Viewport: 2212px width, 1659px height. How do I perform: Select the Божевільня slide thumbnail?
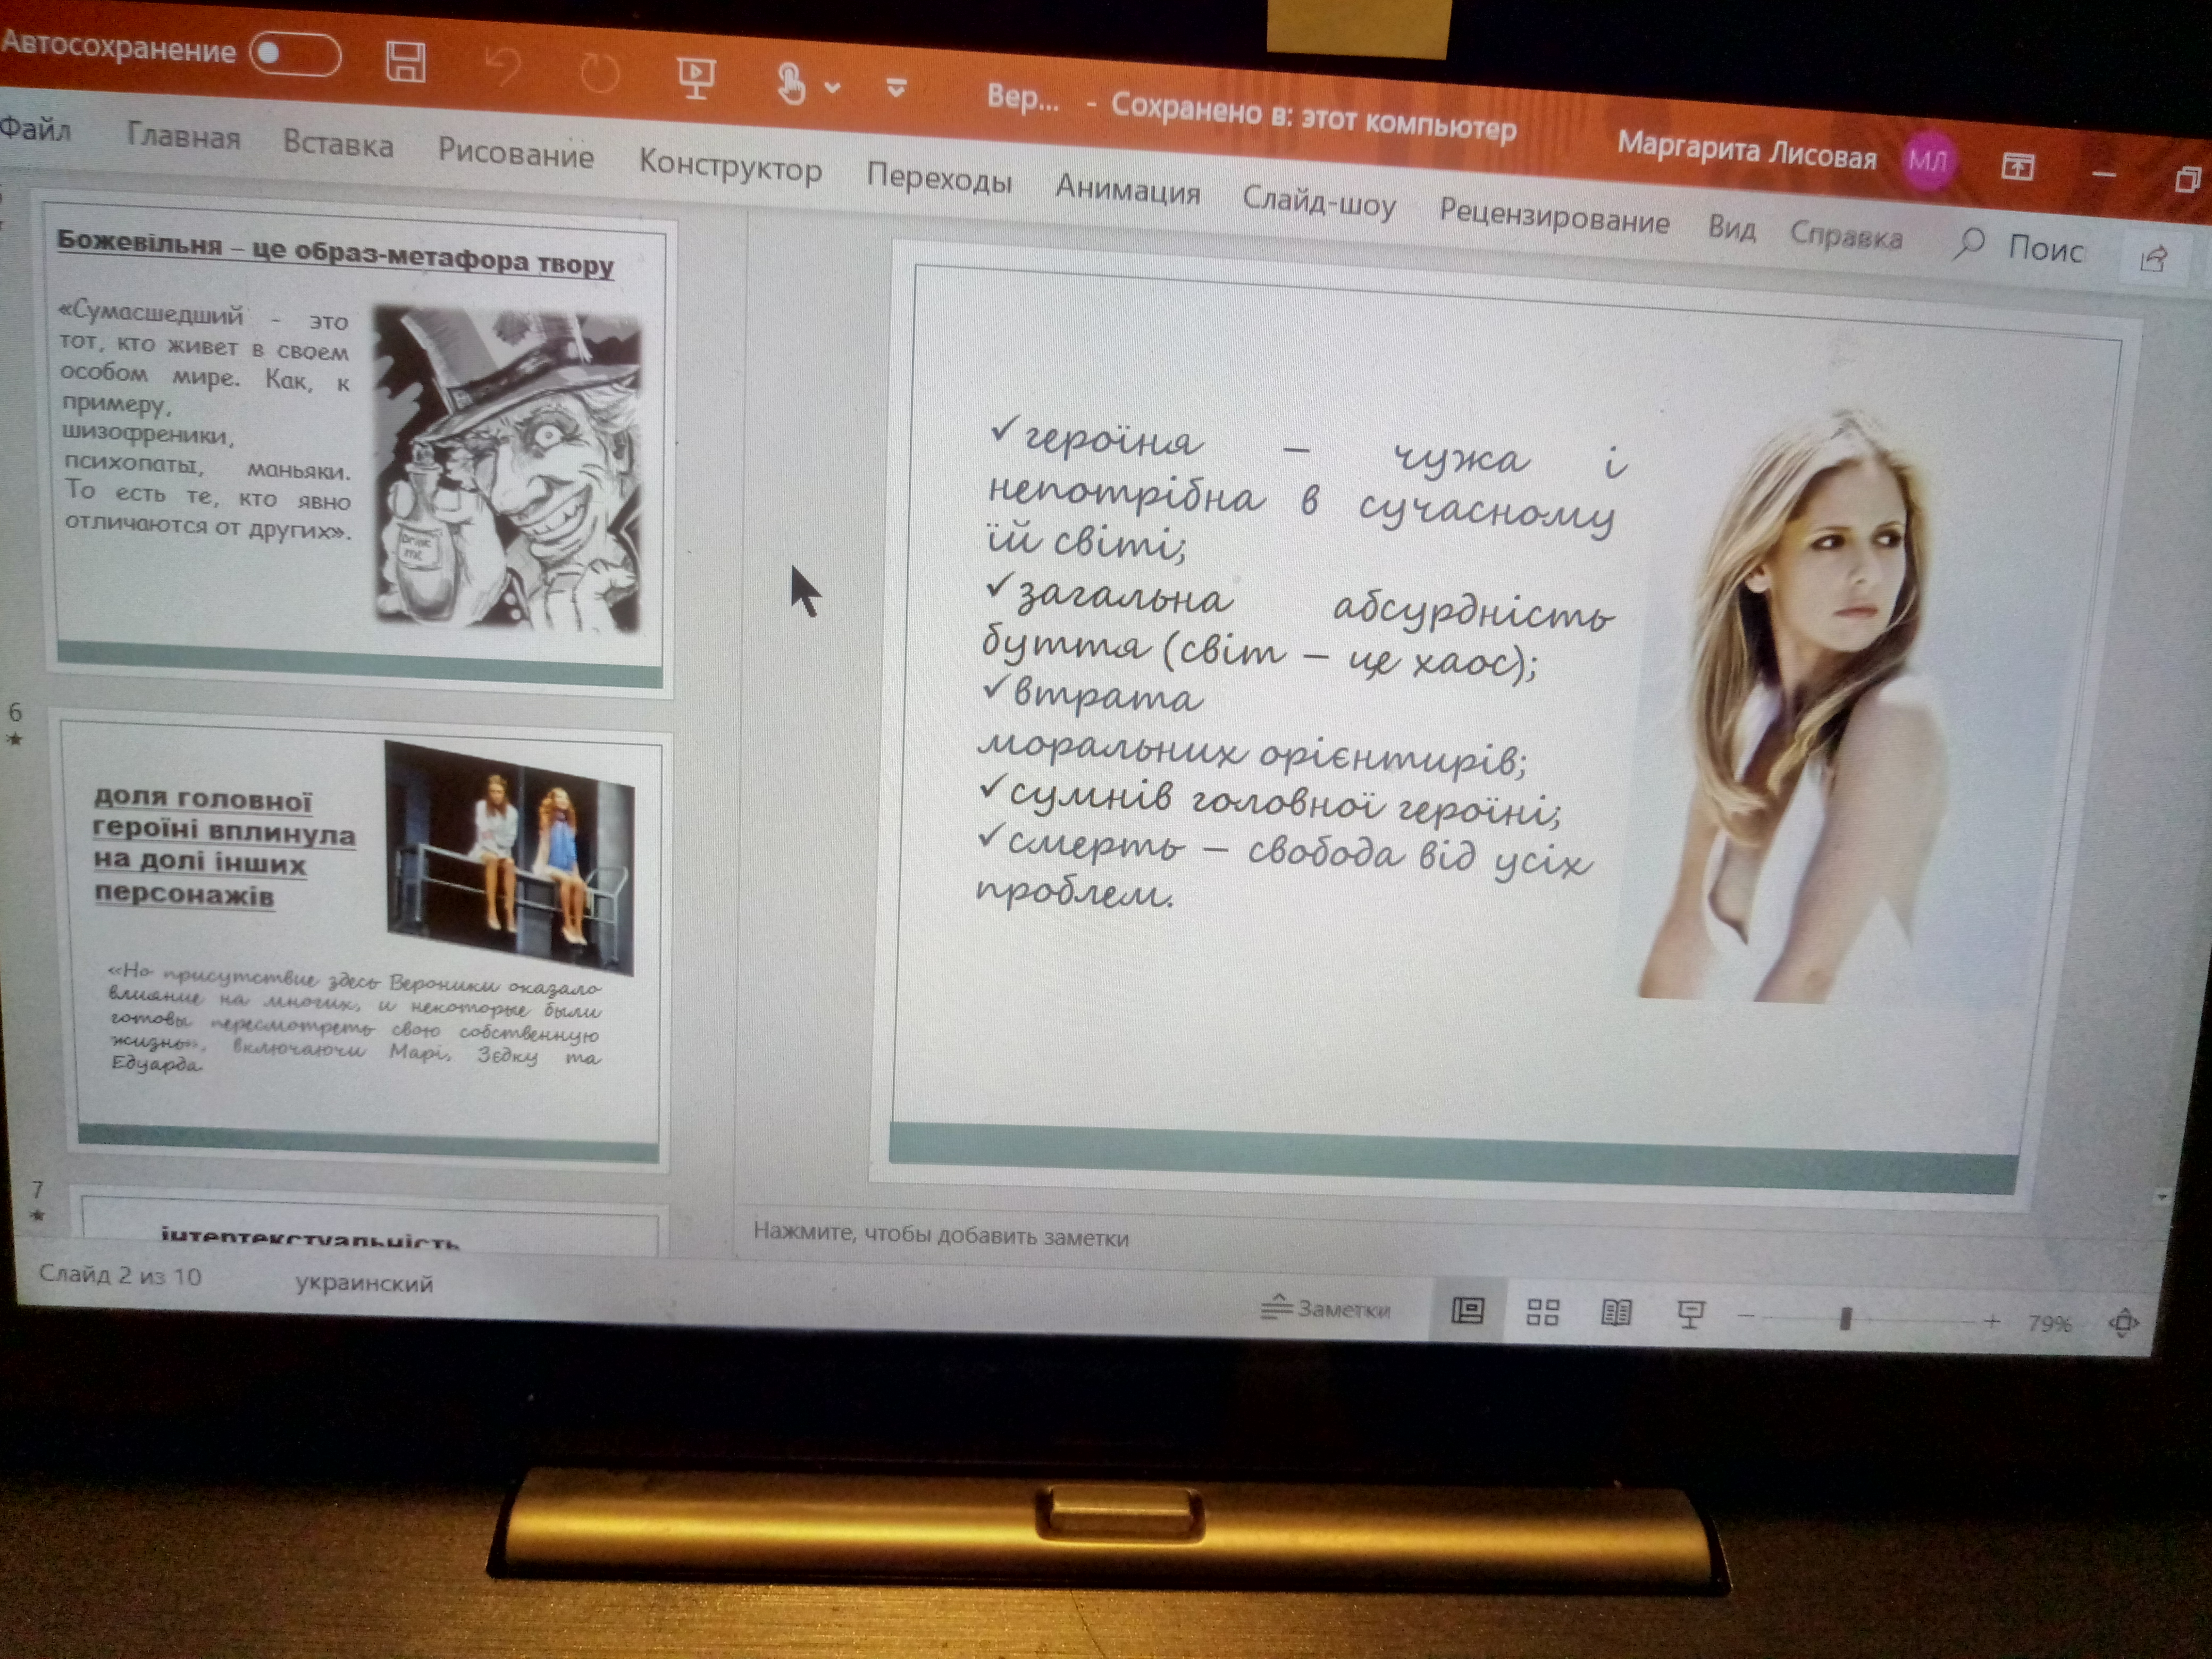click(359, 446)
